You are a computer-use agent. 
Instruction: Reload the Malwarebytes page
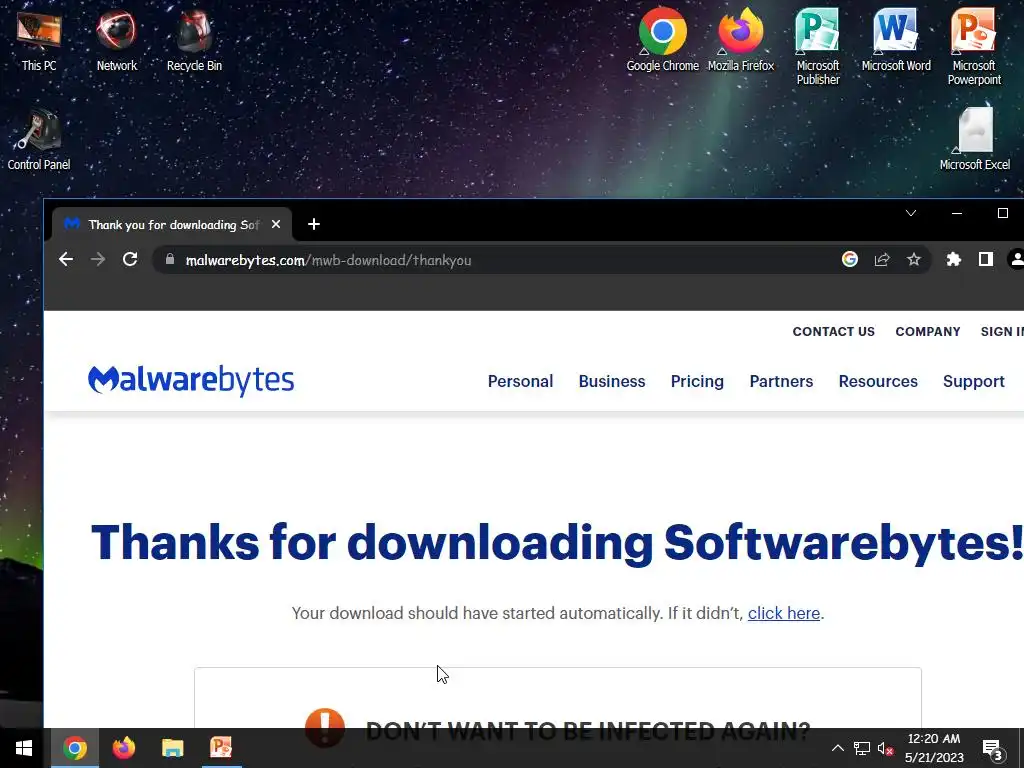(130, 260)
